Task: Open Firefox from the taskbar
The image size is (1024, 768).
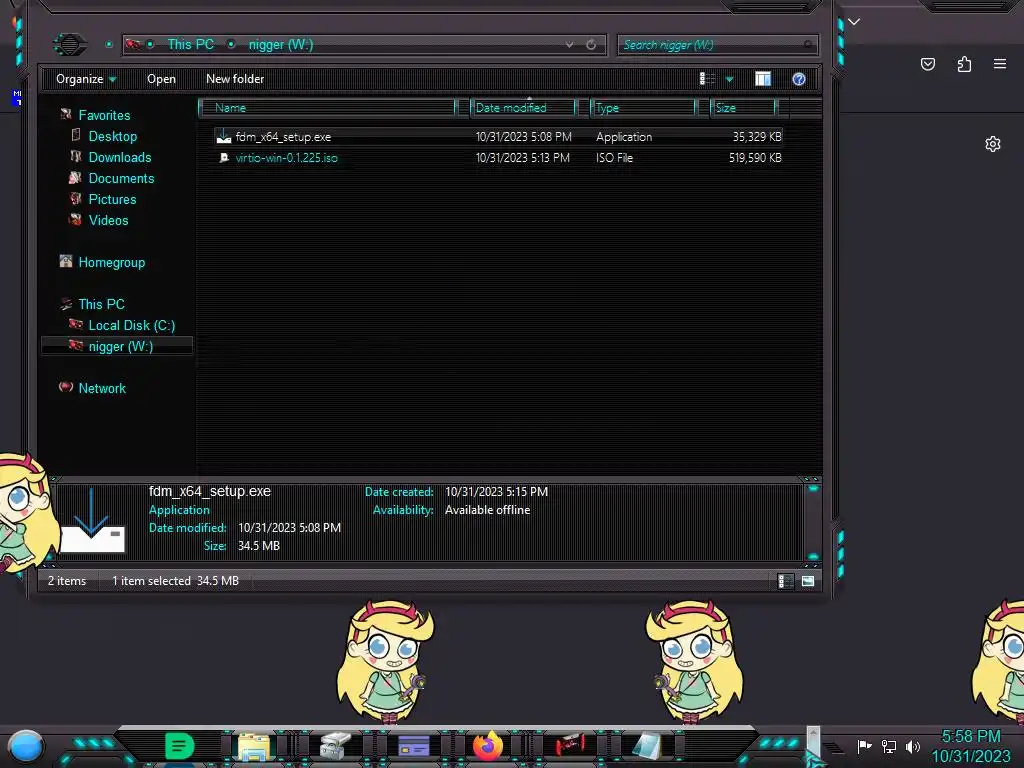Action: tap(488, 746)
